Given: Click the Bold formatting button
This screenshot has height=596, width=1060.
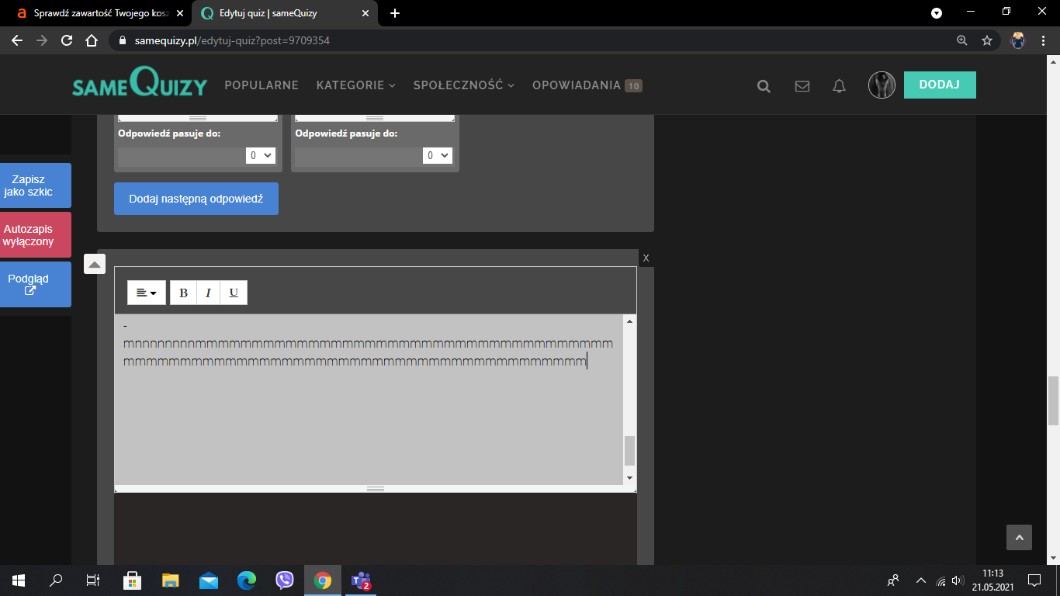Looking at the screenshot, I should (x=183, y=292).
